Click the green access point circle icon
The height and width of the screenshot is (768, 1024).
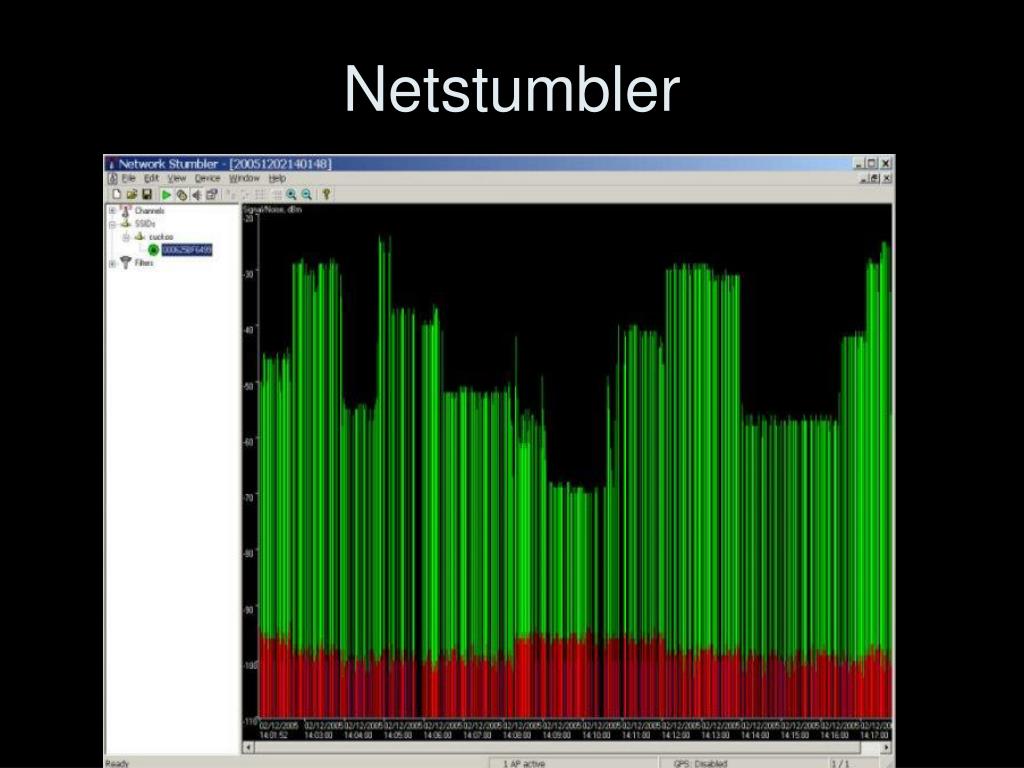[x=153, y=249]
